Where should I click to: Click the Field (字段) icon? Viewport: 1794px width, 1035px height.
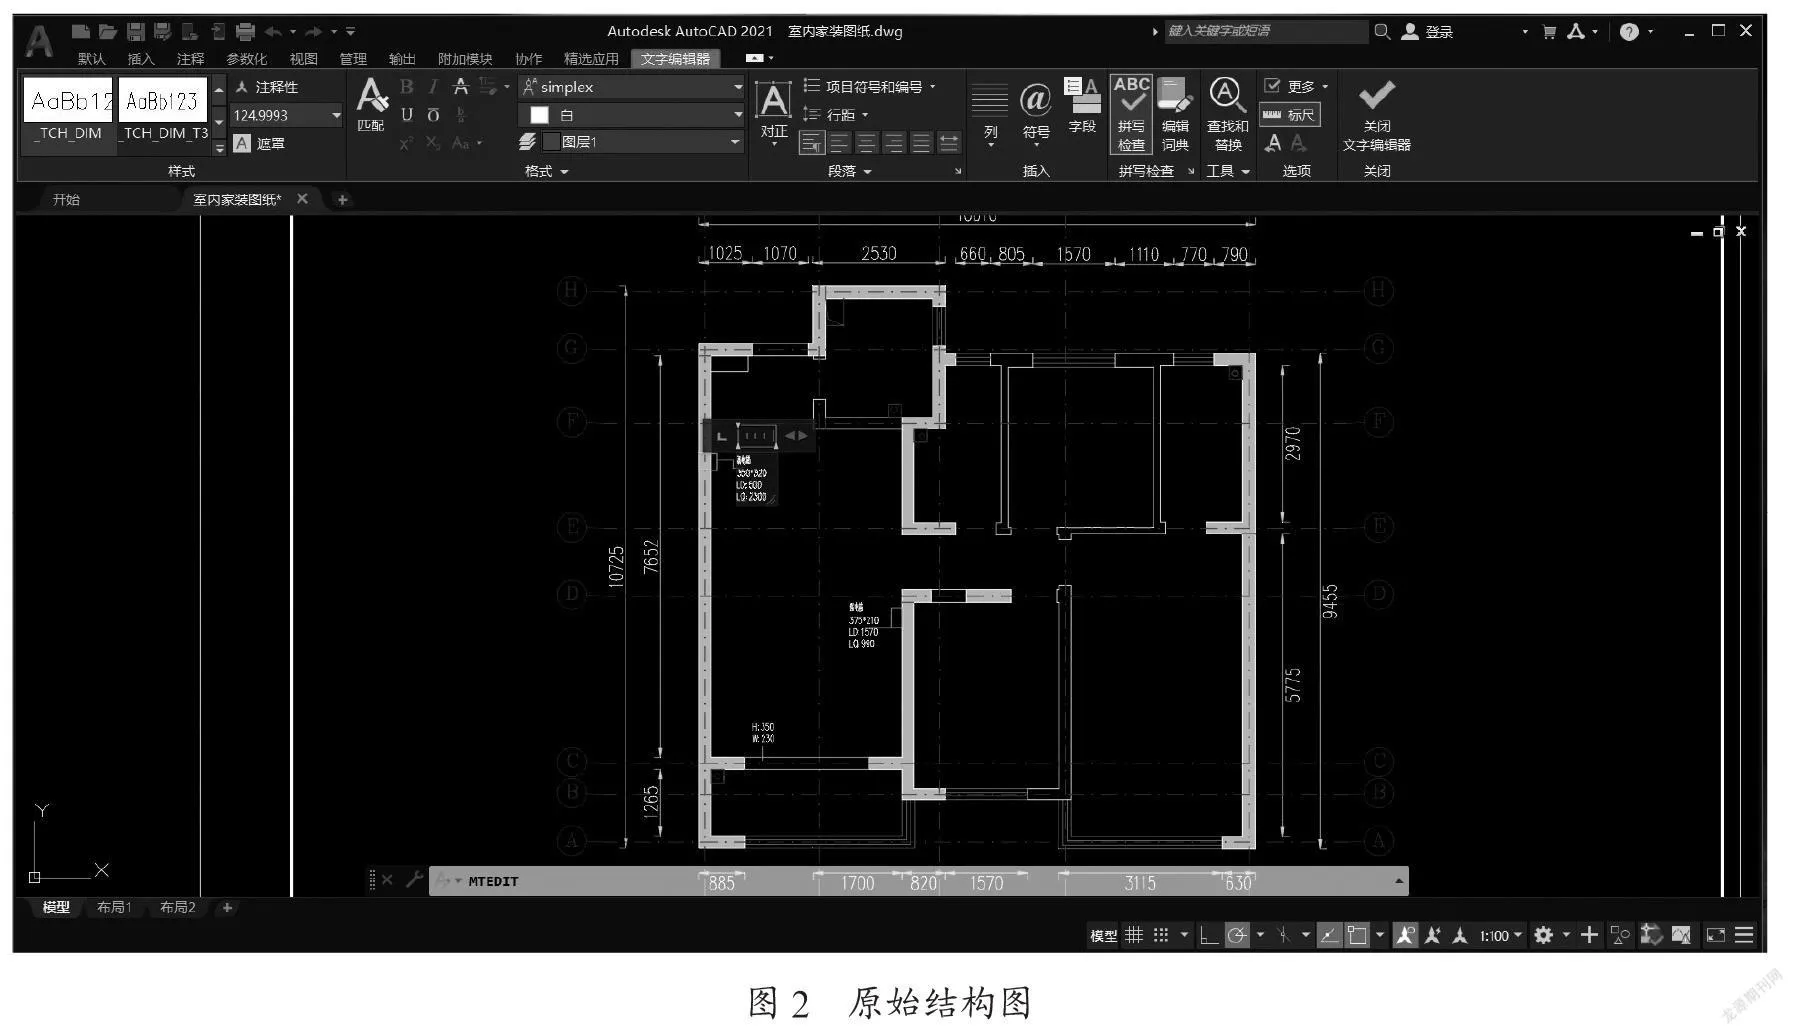pos(1082,106)
